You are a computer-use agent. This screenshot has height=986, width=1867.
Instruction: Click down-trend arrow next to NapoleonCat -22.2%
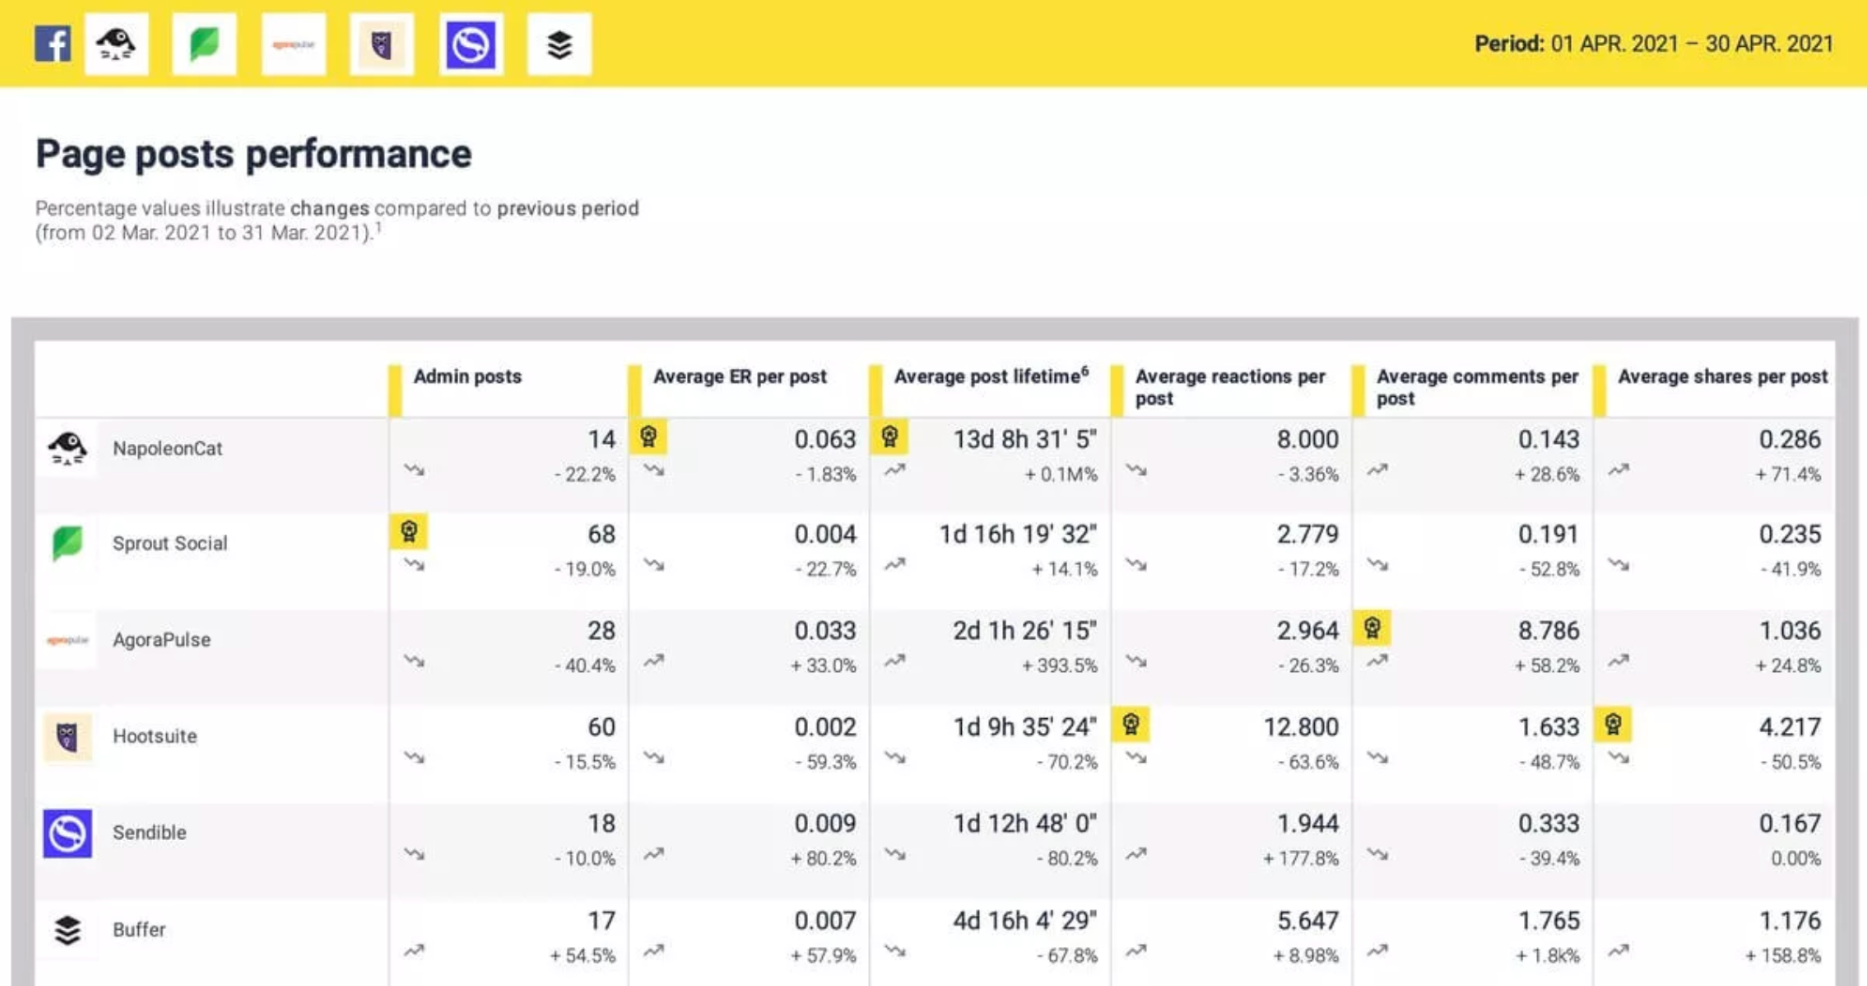414,470
